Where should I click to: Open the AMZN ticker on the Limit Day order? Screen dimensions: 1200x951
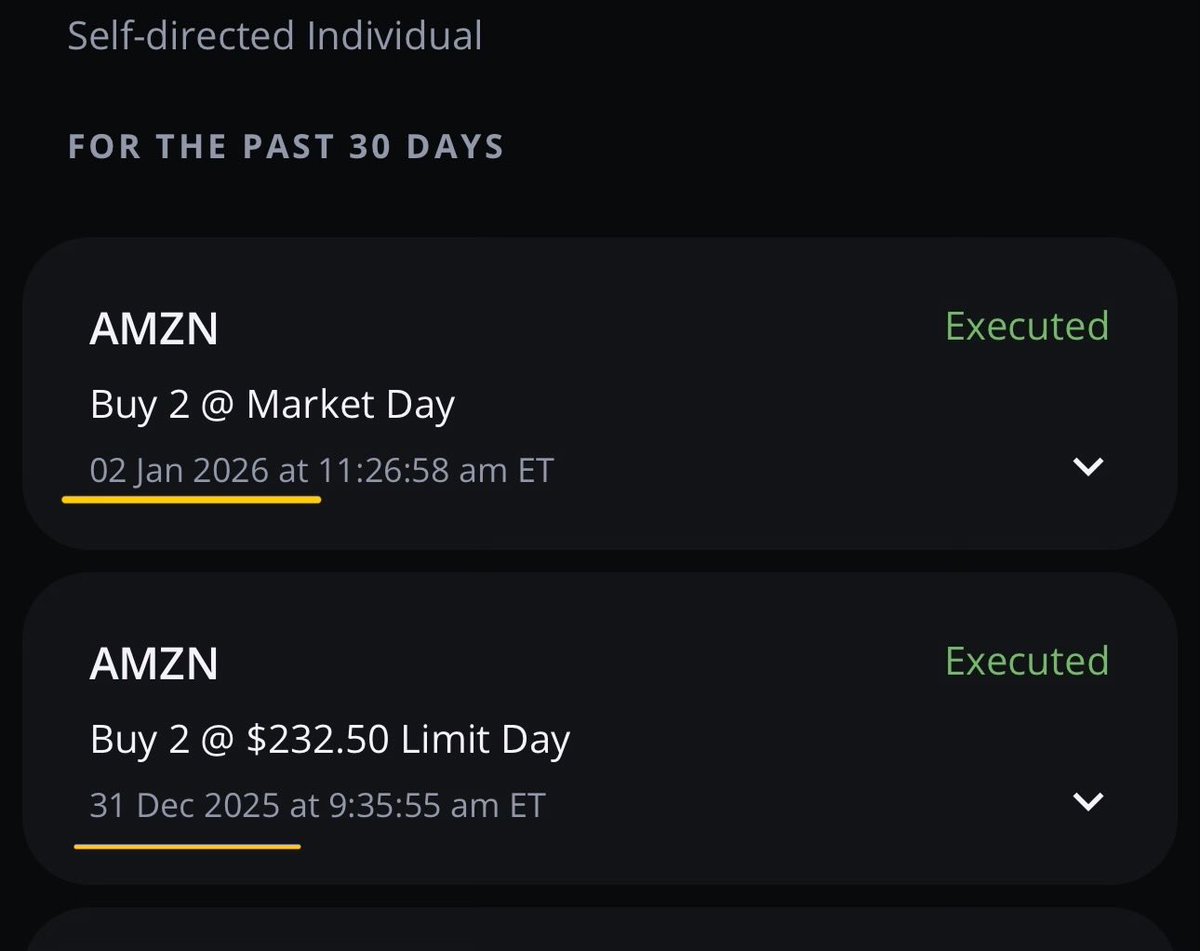[x=154, y=665]
